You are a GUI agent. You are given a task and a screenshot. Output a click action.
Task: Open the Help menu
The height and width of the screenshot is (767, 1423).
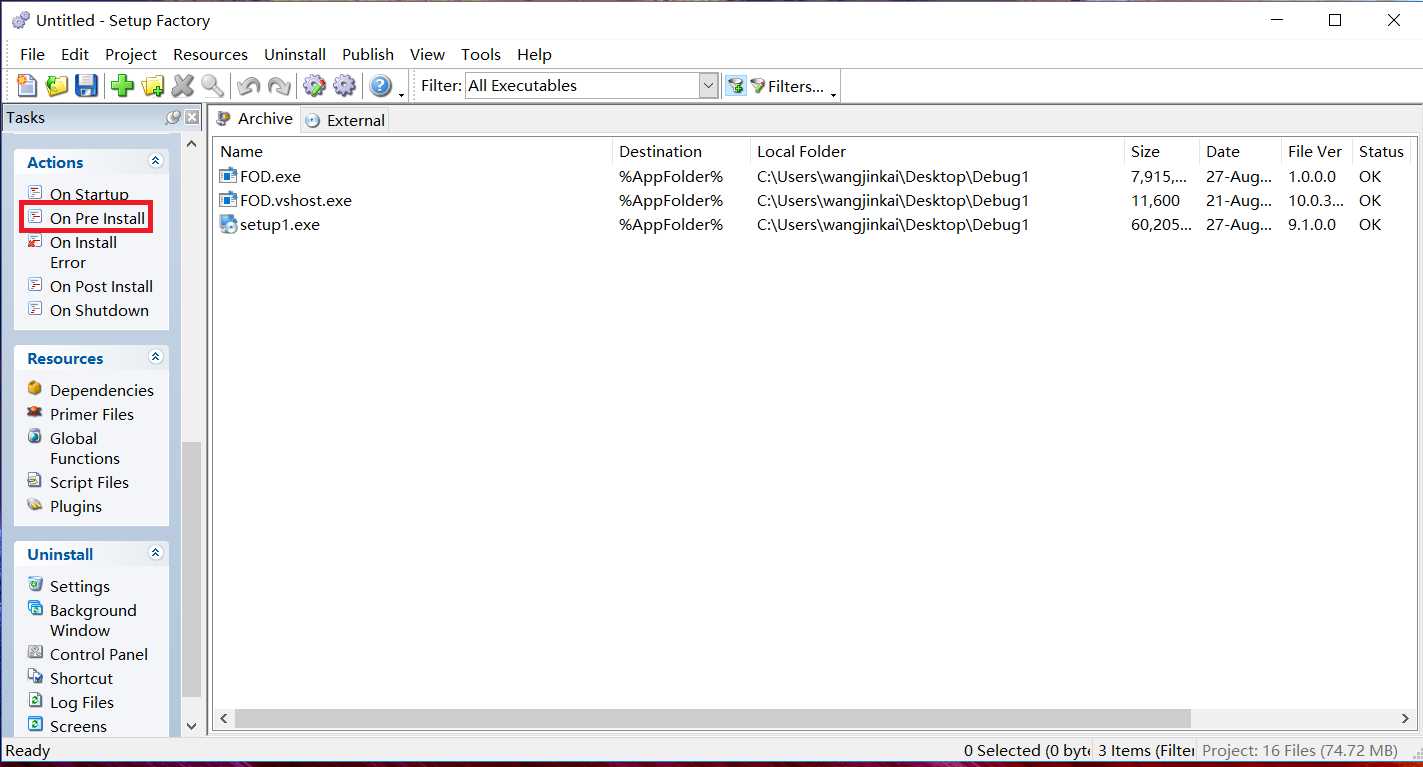click(534, 54)
